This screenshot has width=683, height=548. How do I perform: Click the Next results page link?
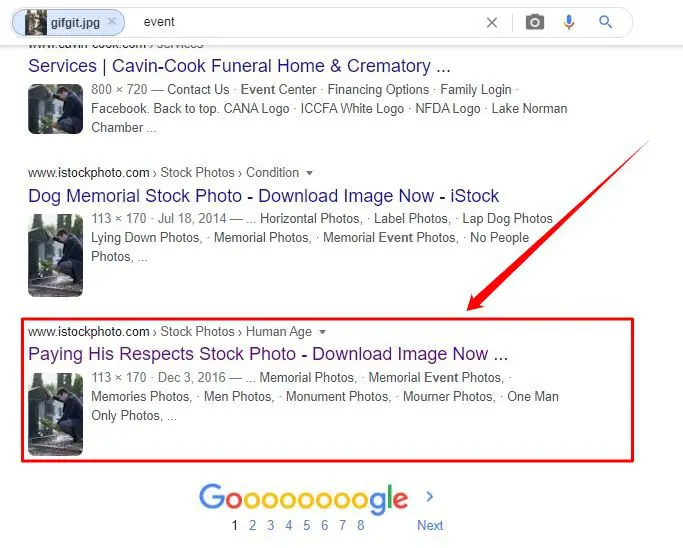click(430, 525)
